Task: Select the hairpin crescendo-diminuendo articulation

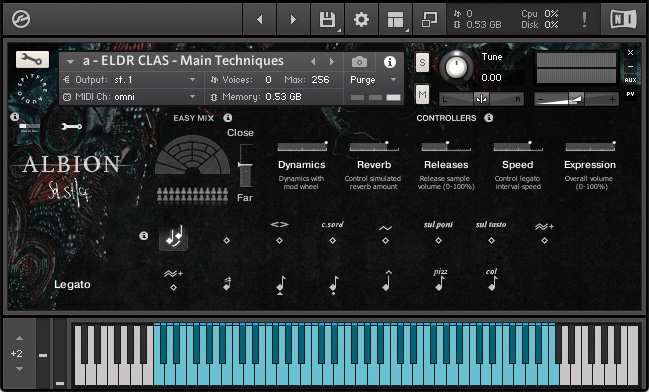Action: [279, 232]
